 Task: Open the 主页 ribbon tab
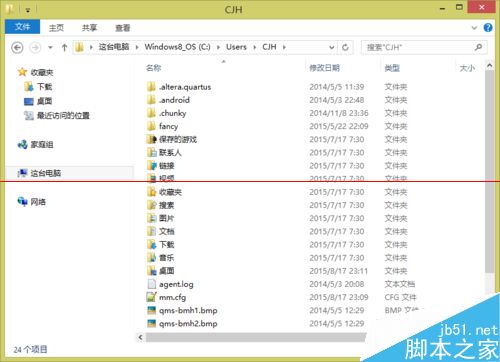[x=56, y=28]
